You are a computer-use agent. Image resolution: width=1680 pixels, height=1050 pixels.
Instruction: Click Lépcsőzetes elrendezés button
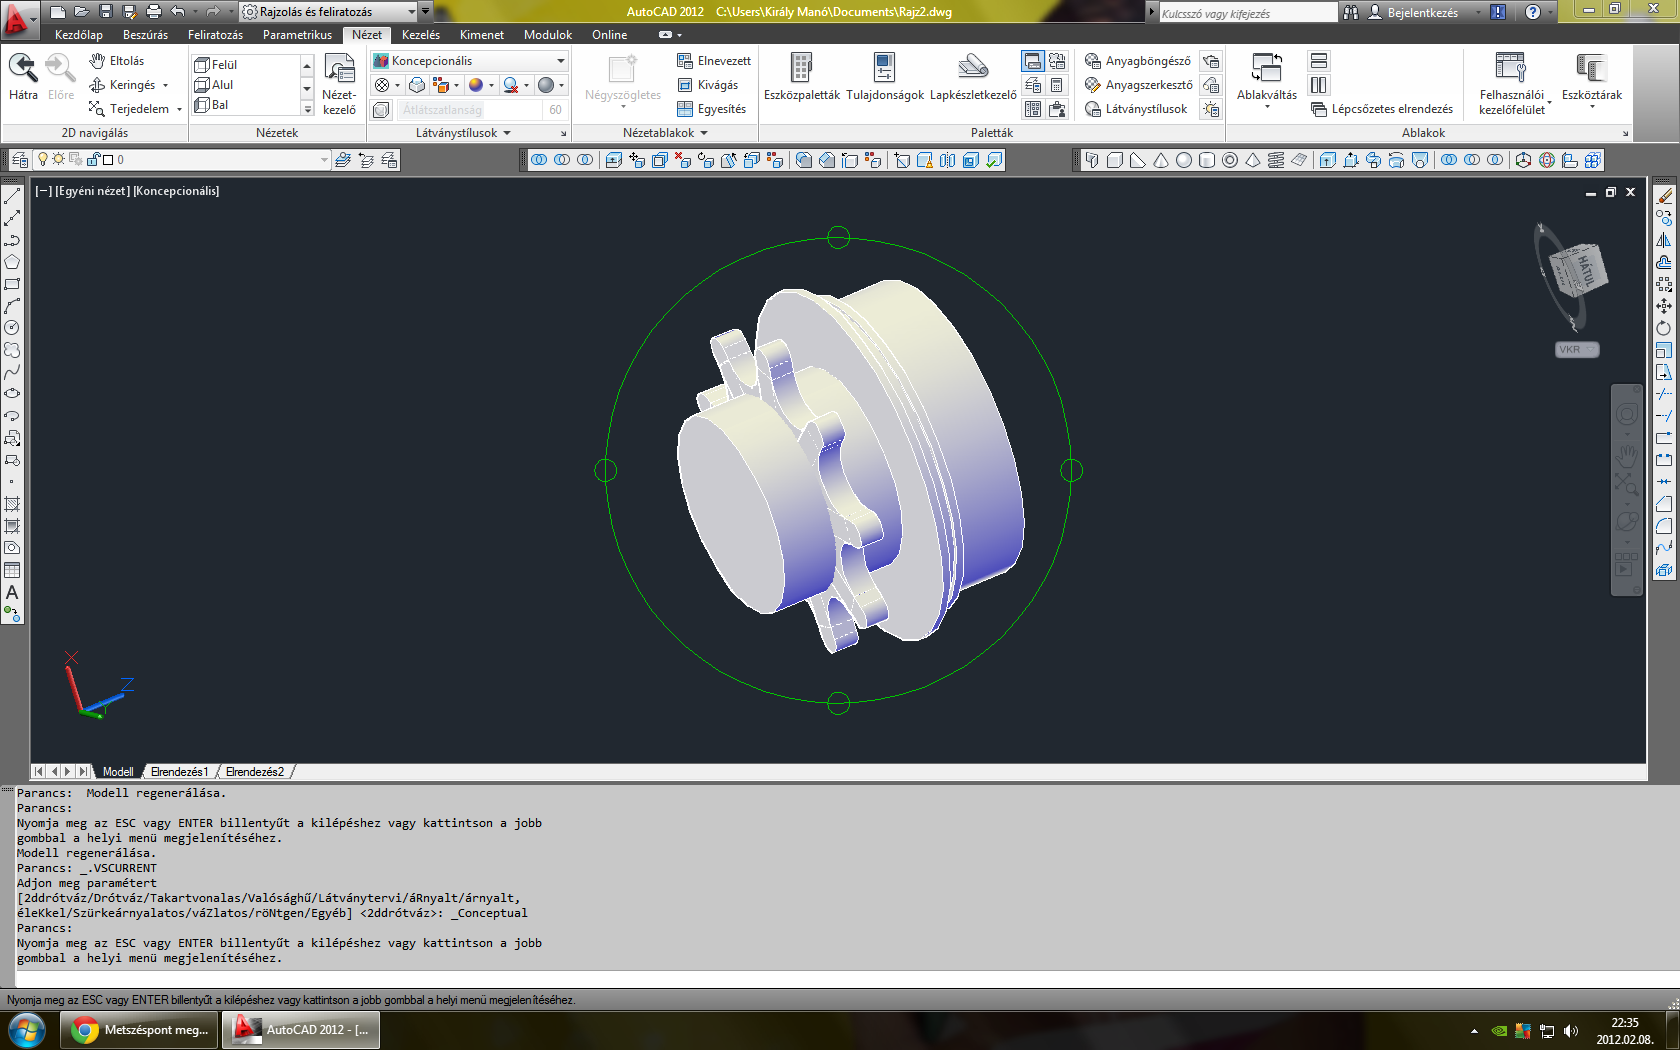[x=1382, y=109]
